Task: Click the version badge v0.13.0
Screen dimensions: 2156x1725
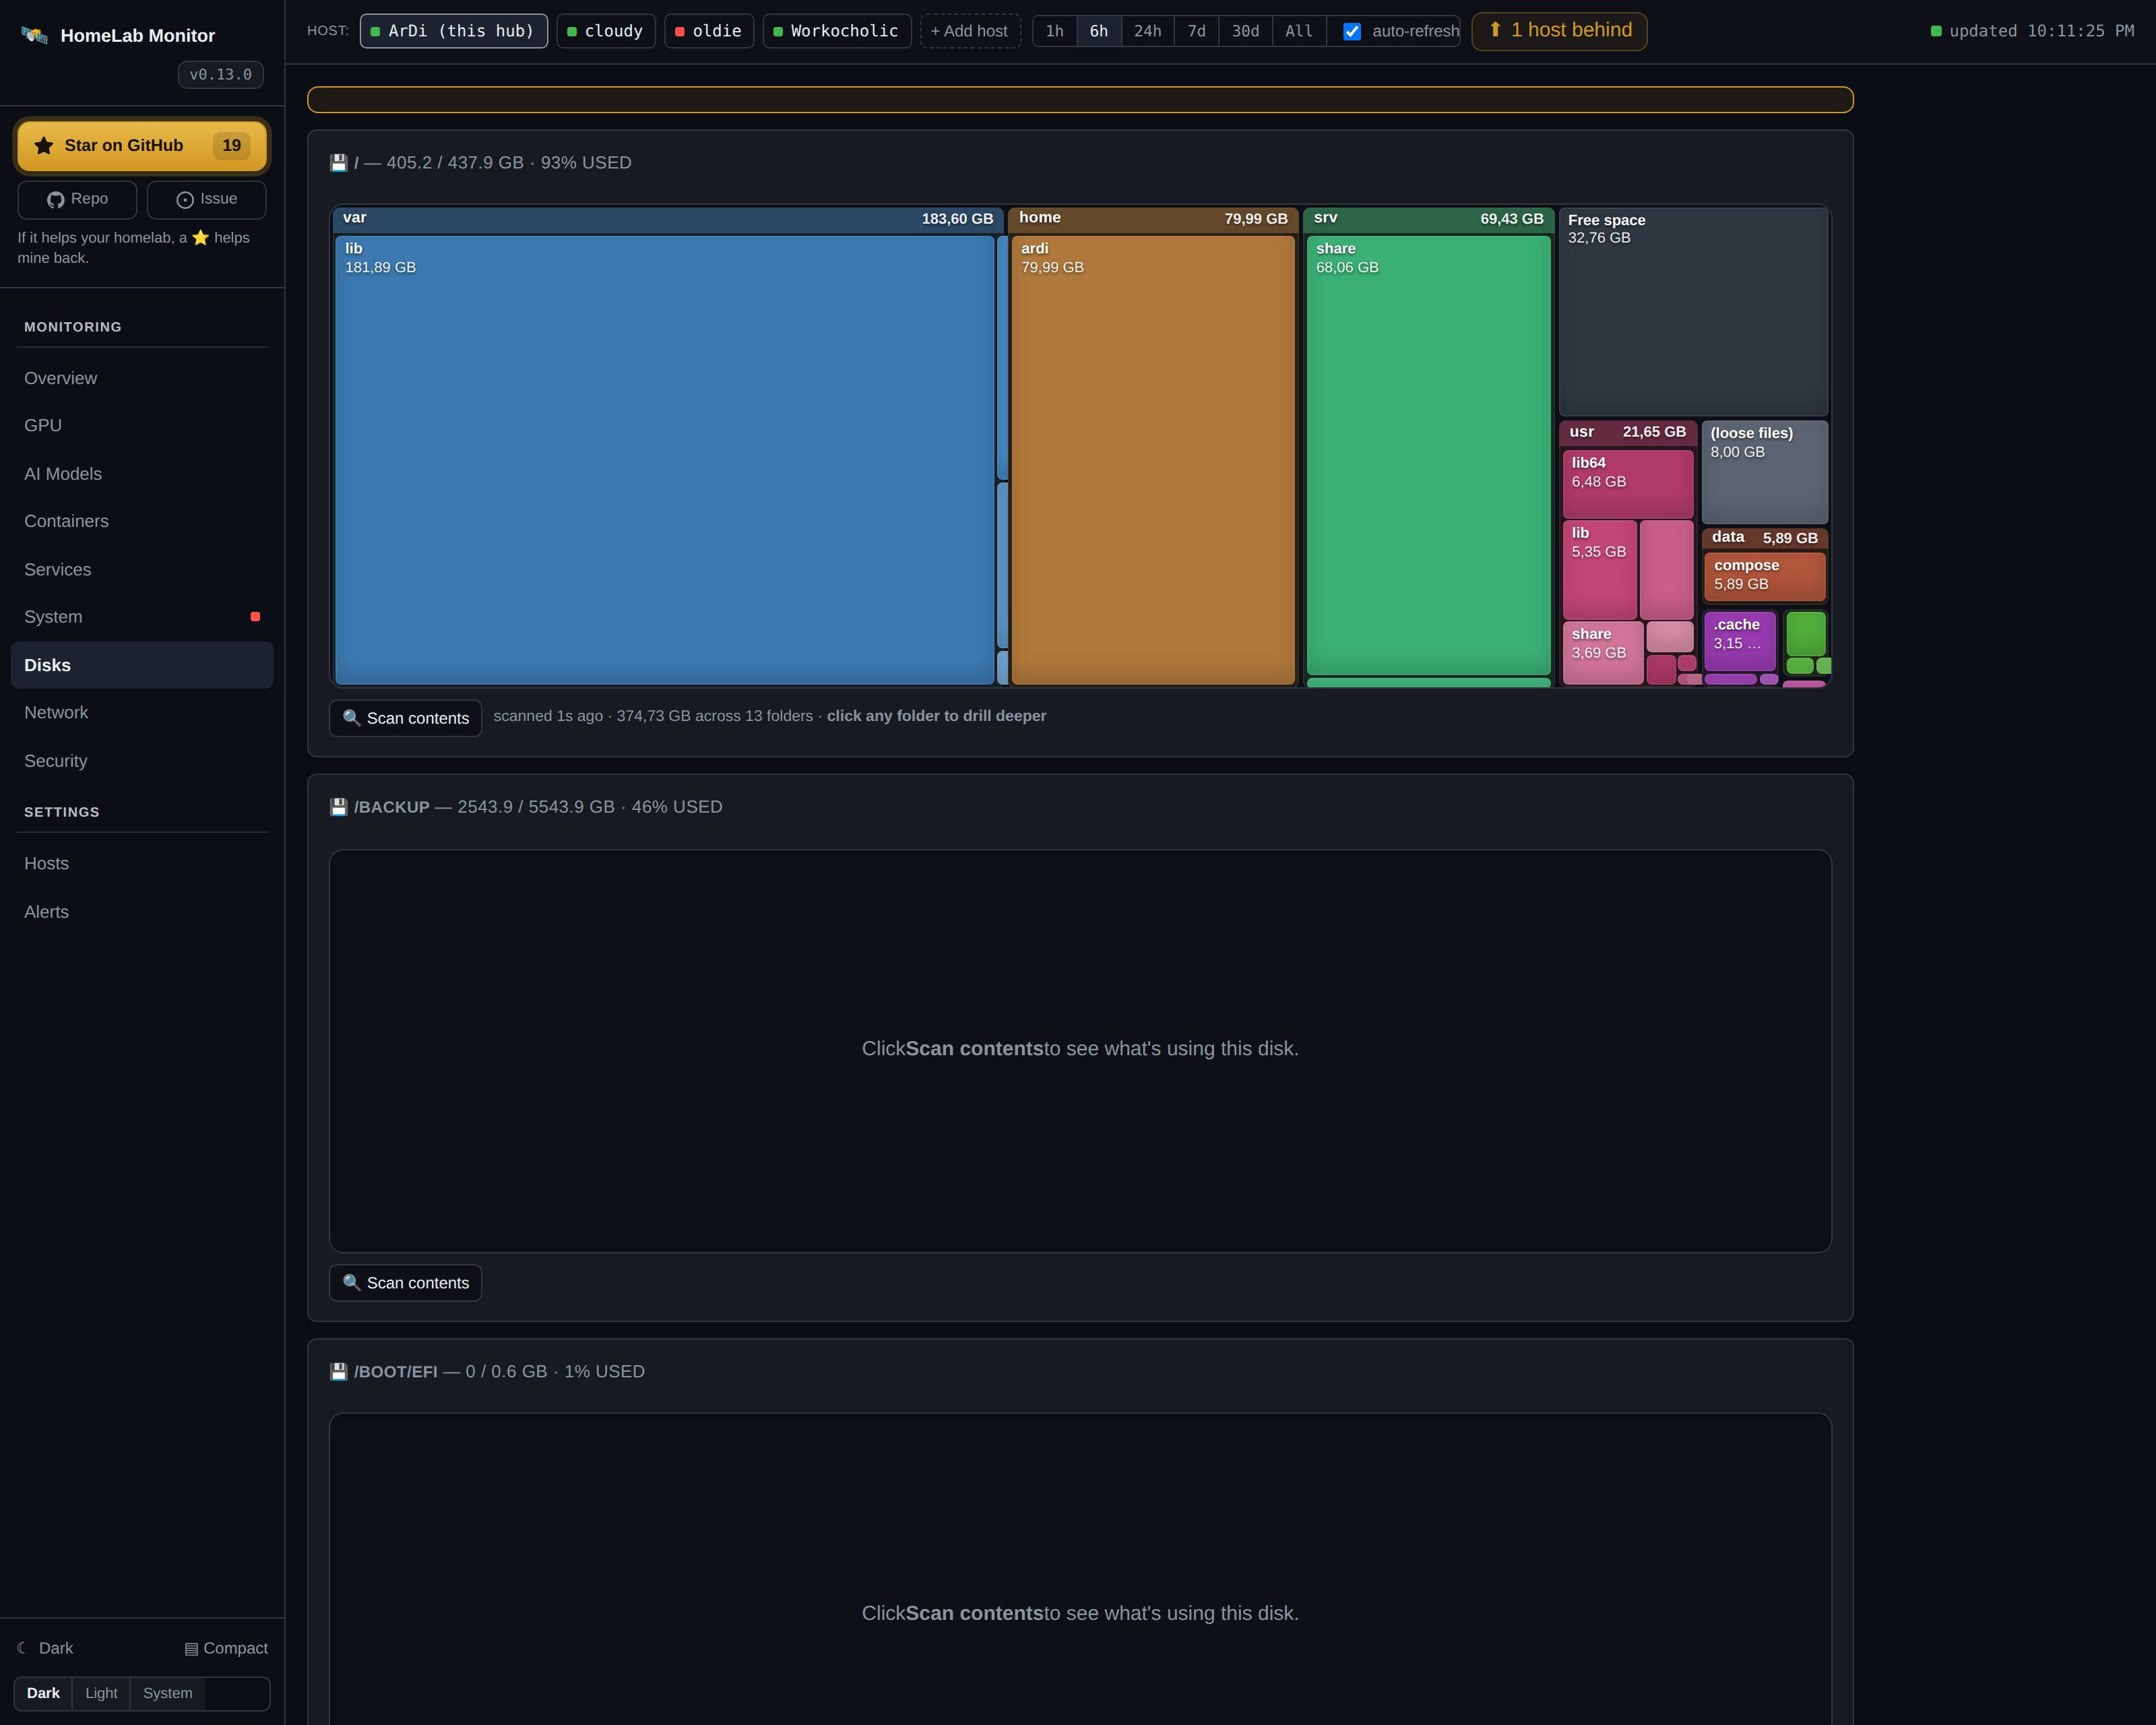Action: coord(221,75)
